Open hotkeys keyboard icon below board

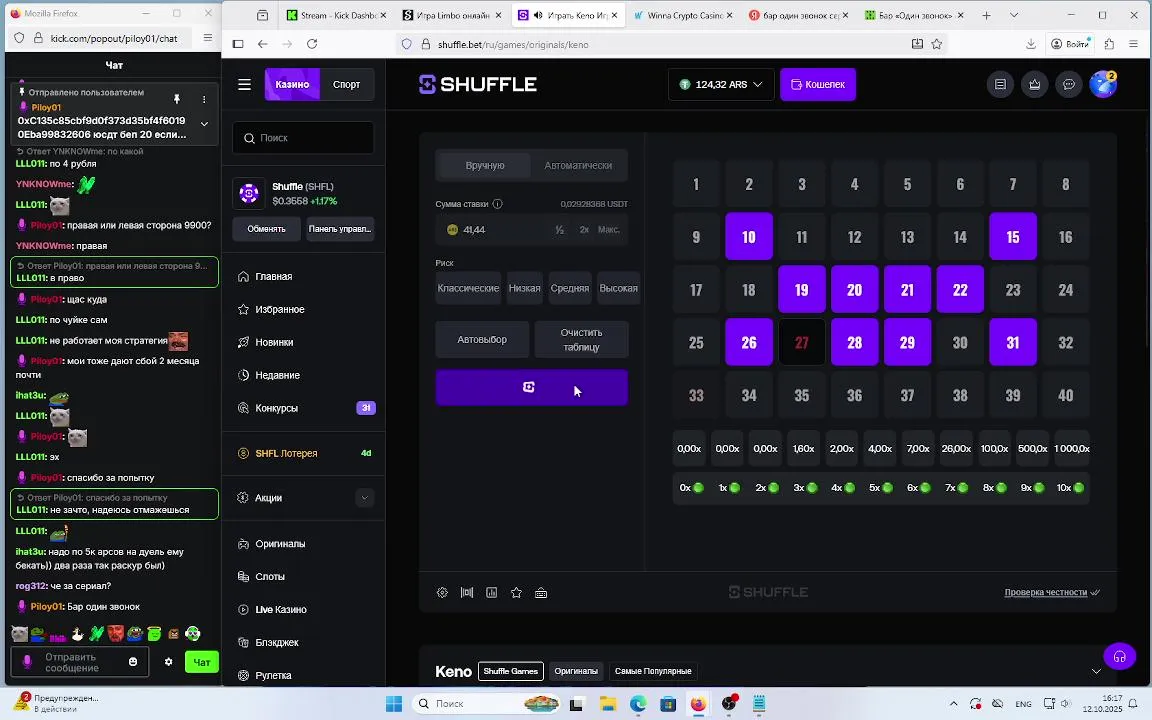point(541,593)
